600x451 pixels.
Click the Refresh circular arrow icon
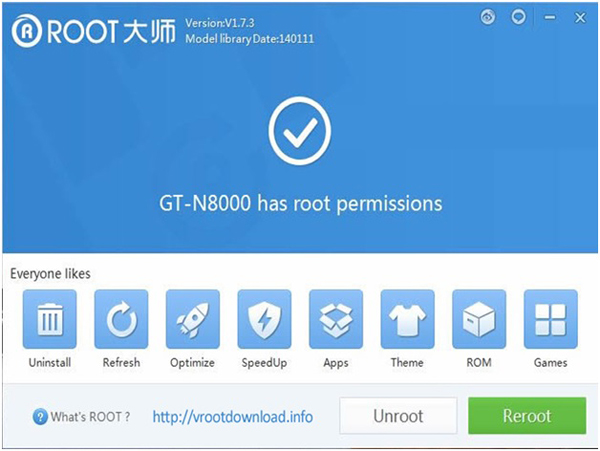121,319
